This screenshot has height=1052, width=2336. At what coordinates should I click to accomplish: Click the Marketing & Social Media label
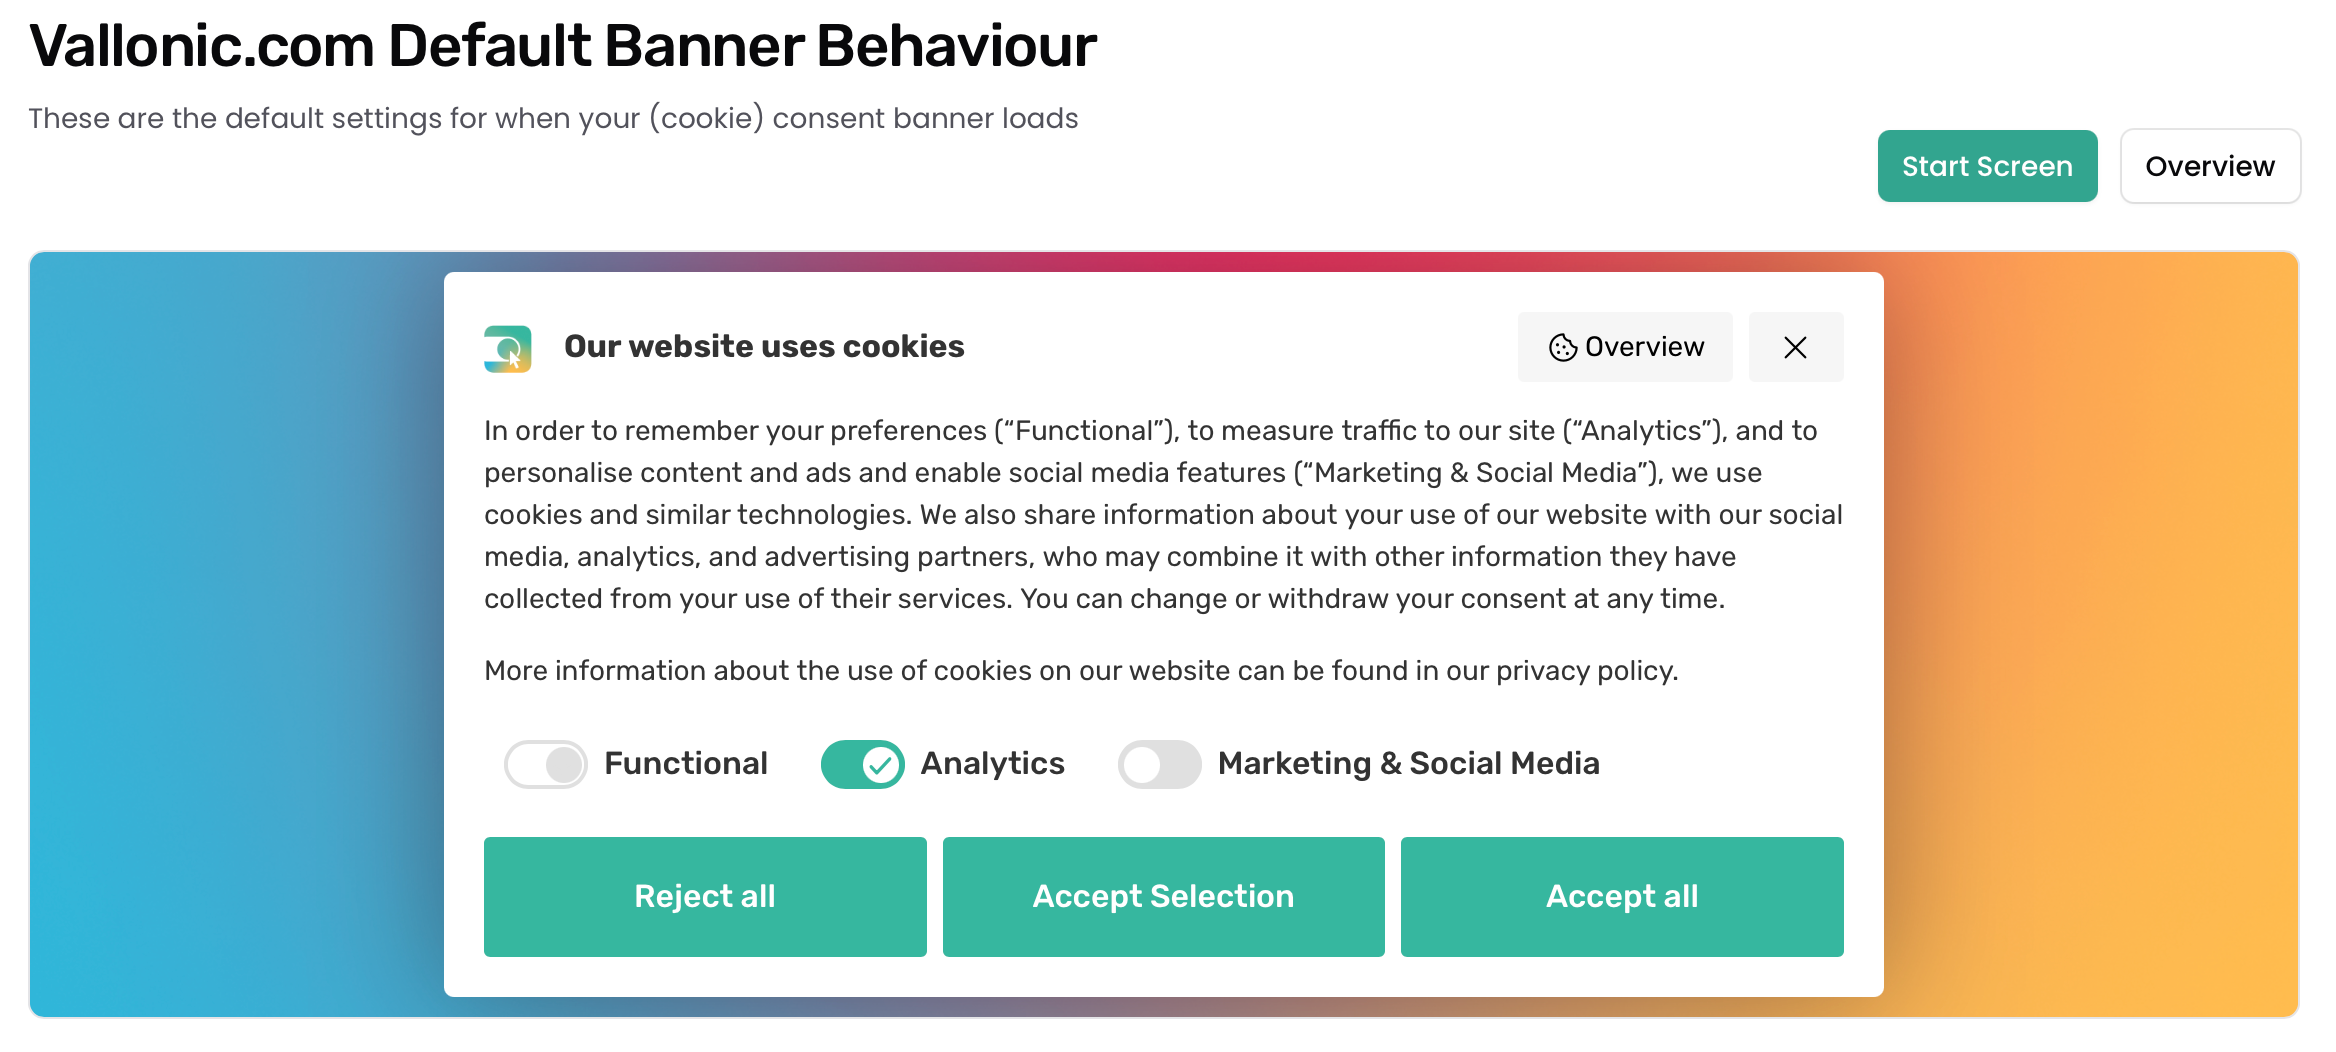pyautogui.click(x=1408, y=764)
